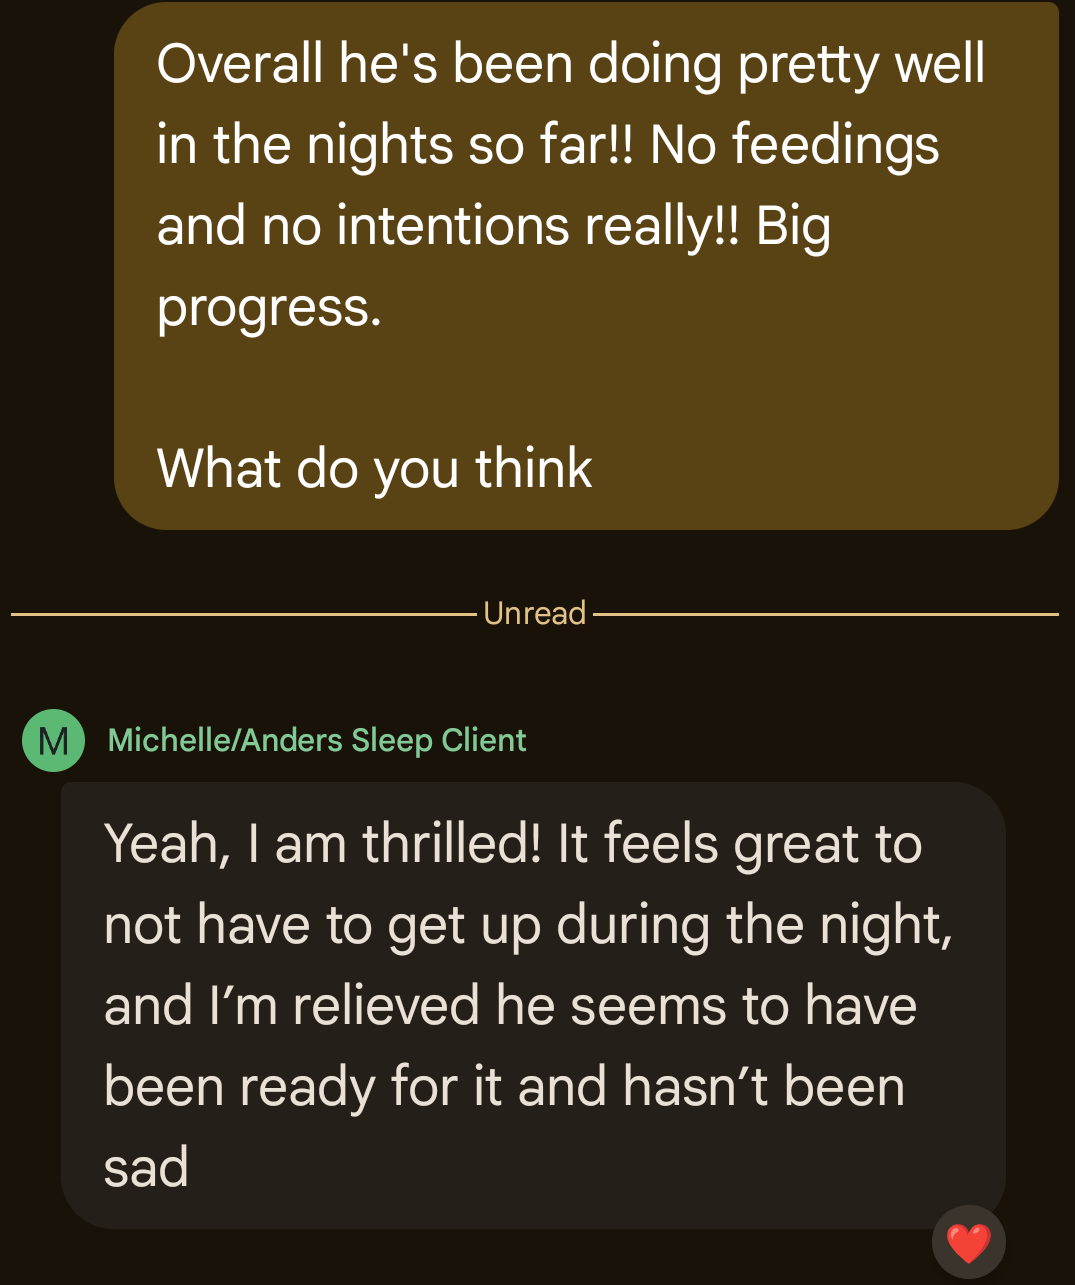Image resolution: width=1075 pixels, height=1285 pixels.
Task: Tap the red heart reaction
Action: point(968,1243)
